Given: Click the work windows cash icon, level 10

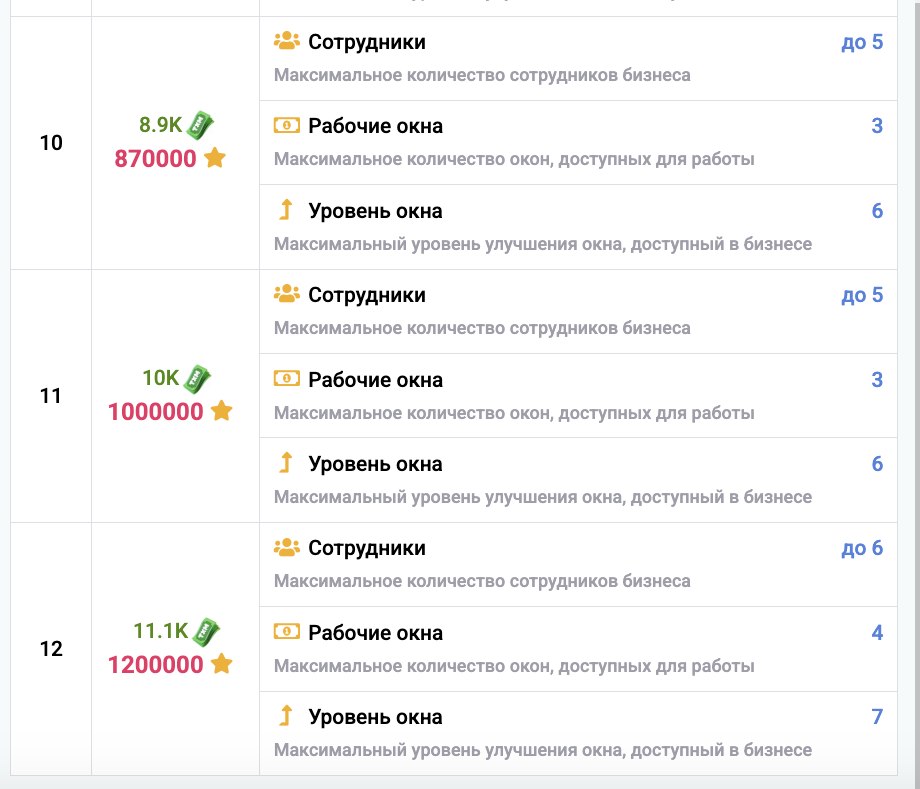Looking at the screenshot, I should click(x=287, y=126).
